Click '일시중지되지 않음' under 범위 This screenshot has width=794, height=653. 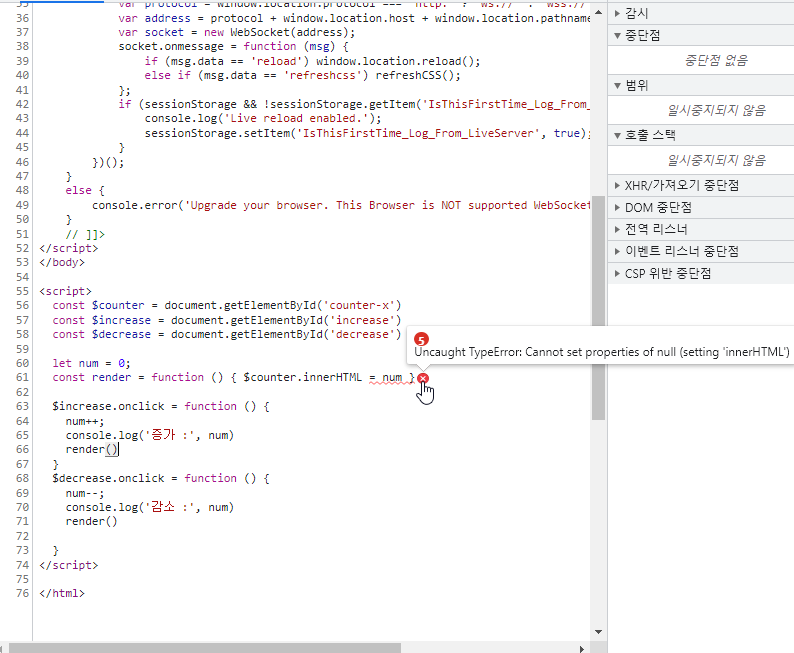point(716,110)
